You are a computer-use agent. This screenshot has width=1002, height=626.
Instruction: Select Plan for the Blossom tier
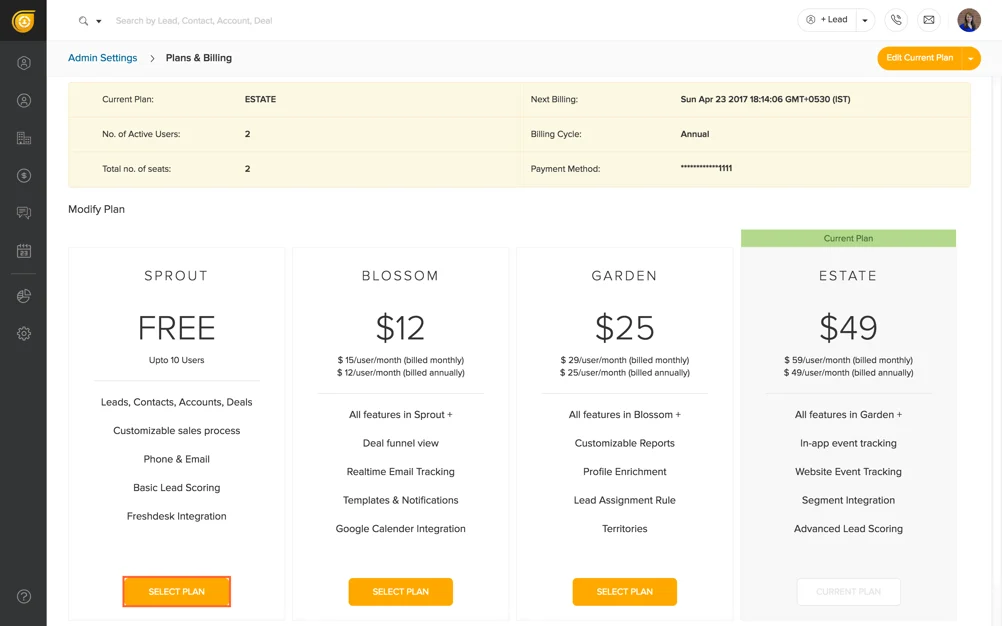400,591
